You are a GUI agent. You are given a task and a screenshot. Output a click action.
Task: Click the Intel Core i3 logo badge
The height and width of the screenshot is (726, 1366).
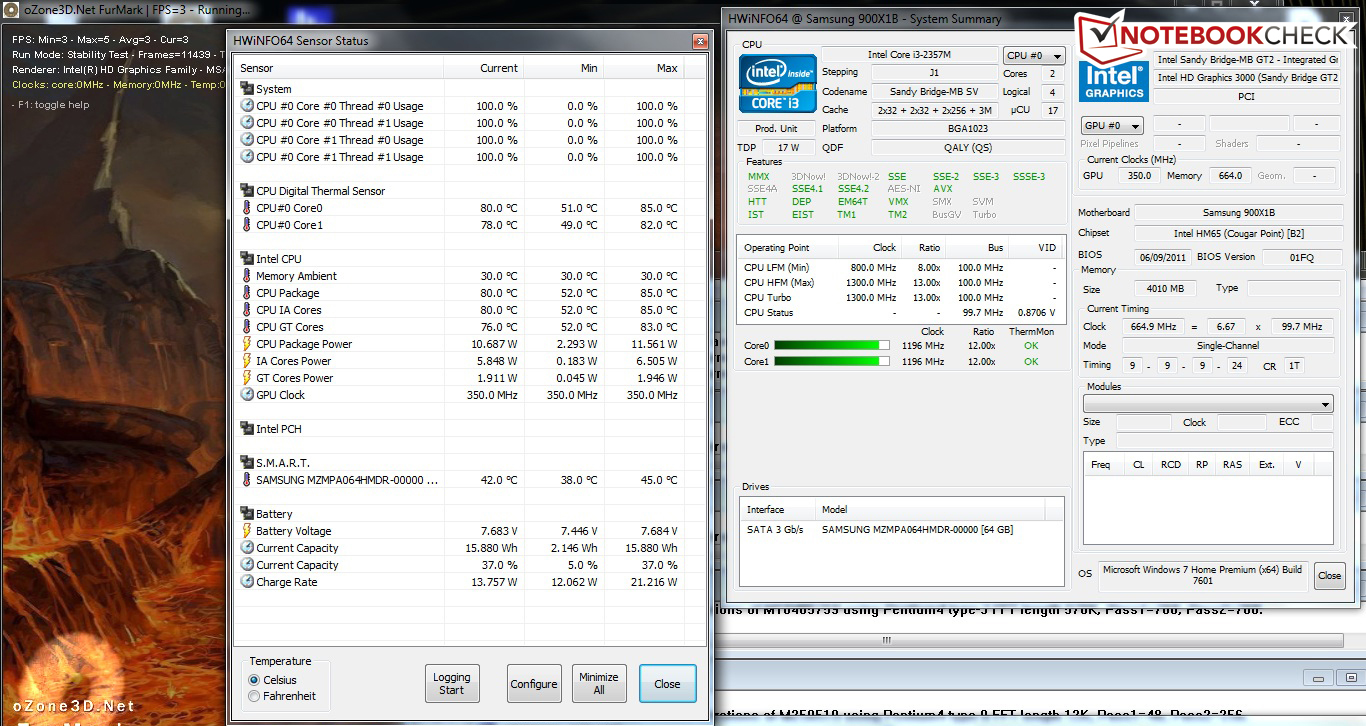pyautogui.click(x=776, y=83)
